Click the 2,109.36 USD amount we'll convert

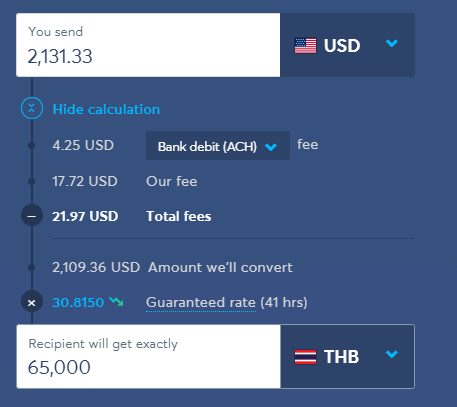96,267
